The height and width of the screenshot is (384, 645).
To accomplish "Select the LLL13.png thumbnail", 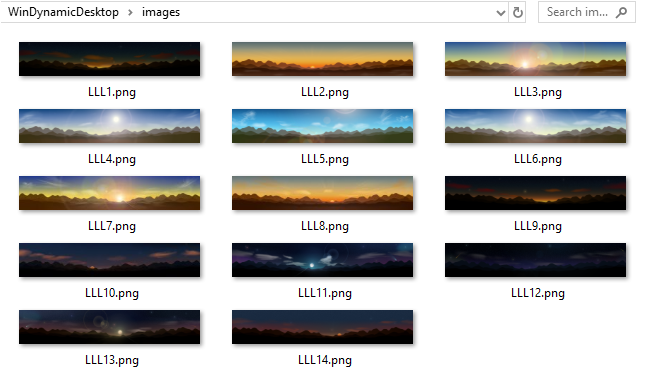I will point(109,327).
